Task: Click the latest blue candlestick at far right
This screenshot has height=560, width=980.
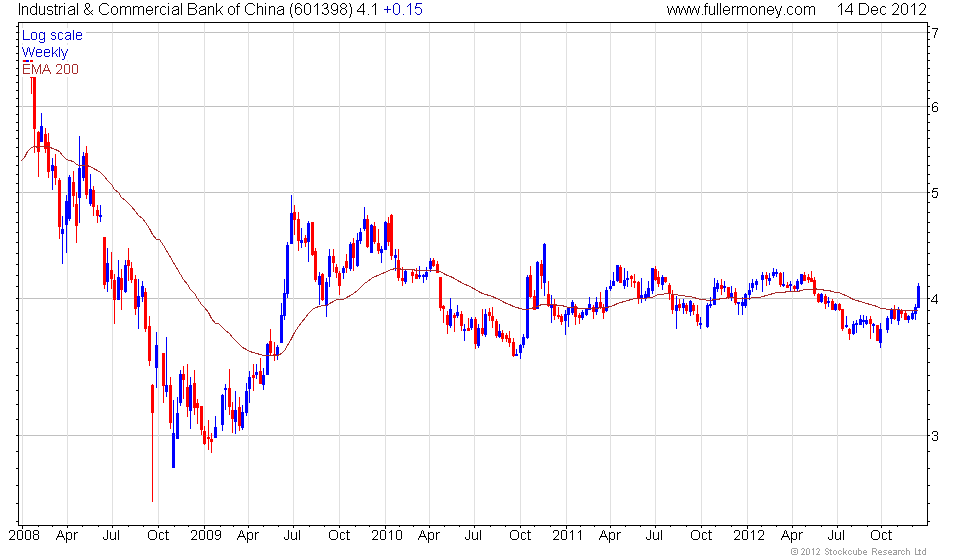Action: click(x=918, y=296)
